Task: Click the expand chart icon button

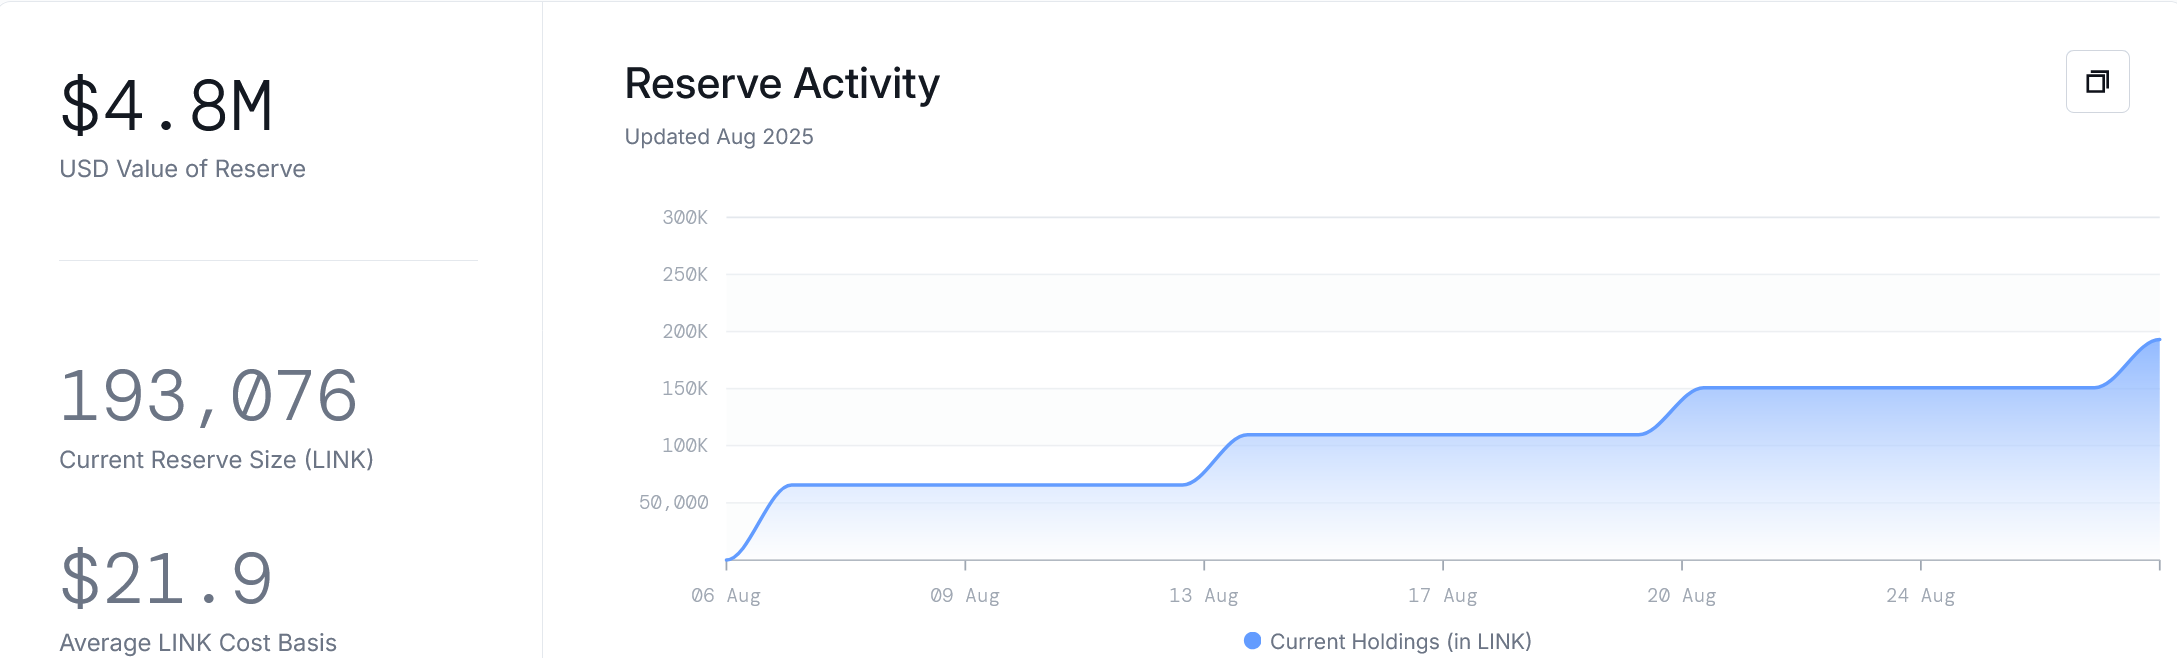Action: point(2097,81)
